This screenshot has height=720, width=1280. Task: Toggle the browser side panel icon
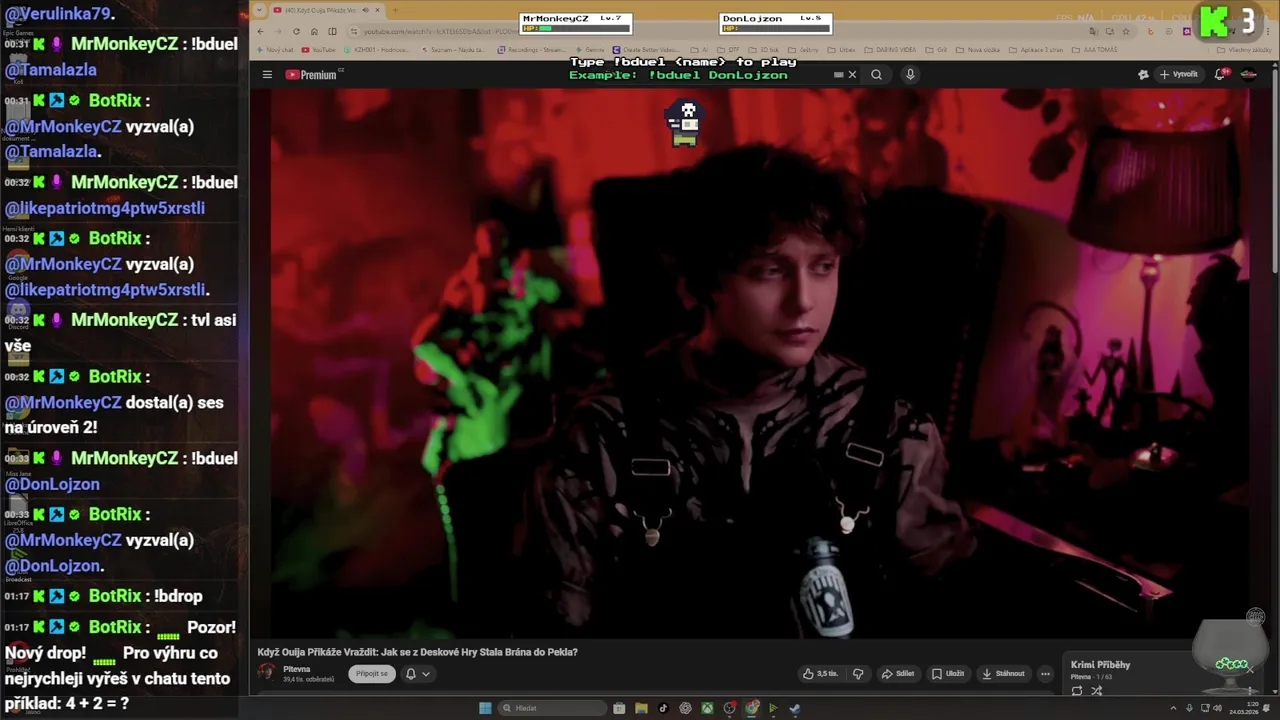pos(332,31)
